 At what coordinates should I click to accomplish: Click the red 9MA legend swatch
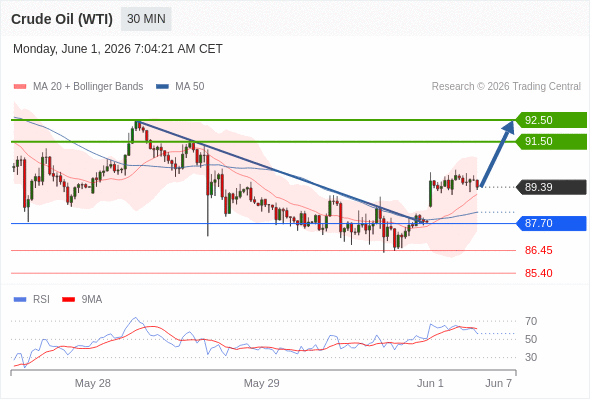tap(68, 300)
